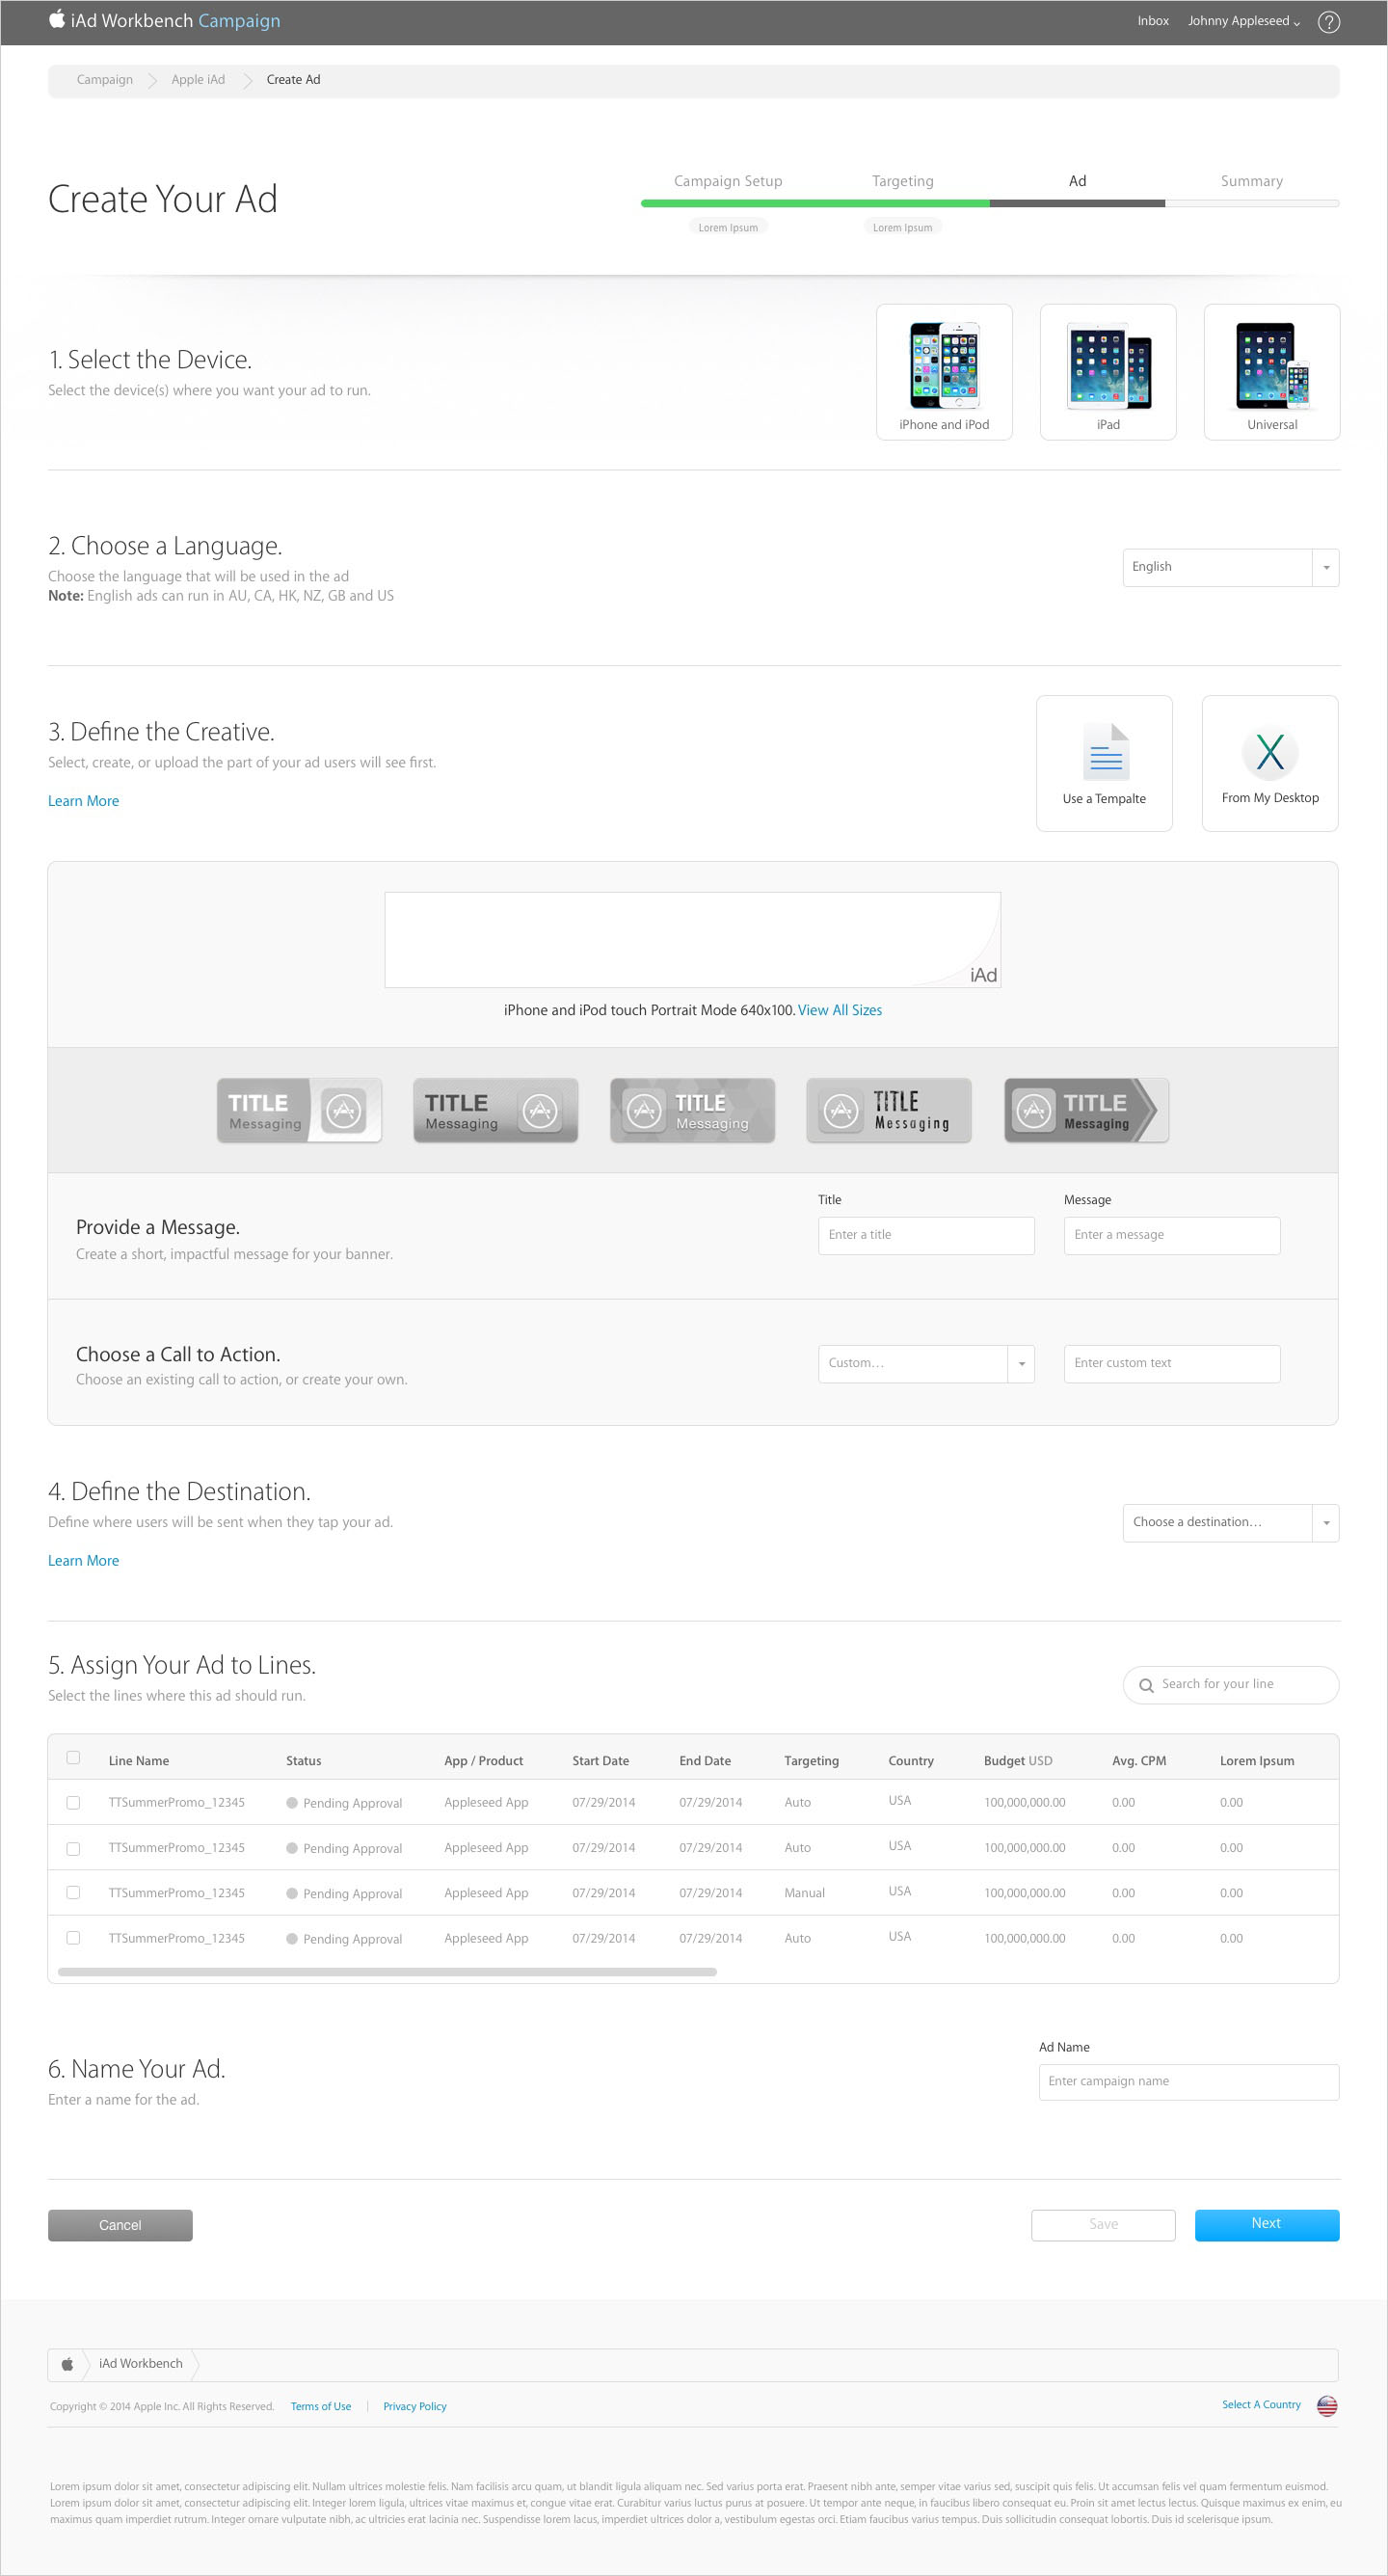Open the View All Sizes link
The width and height of the screenshot is (1388, 2576).
[839, 1010]
